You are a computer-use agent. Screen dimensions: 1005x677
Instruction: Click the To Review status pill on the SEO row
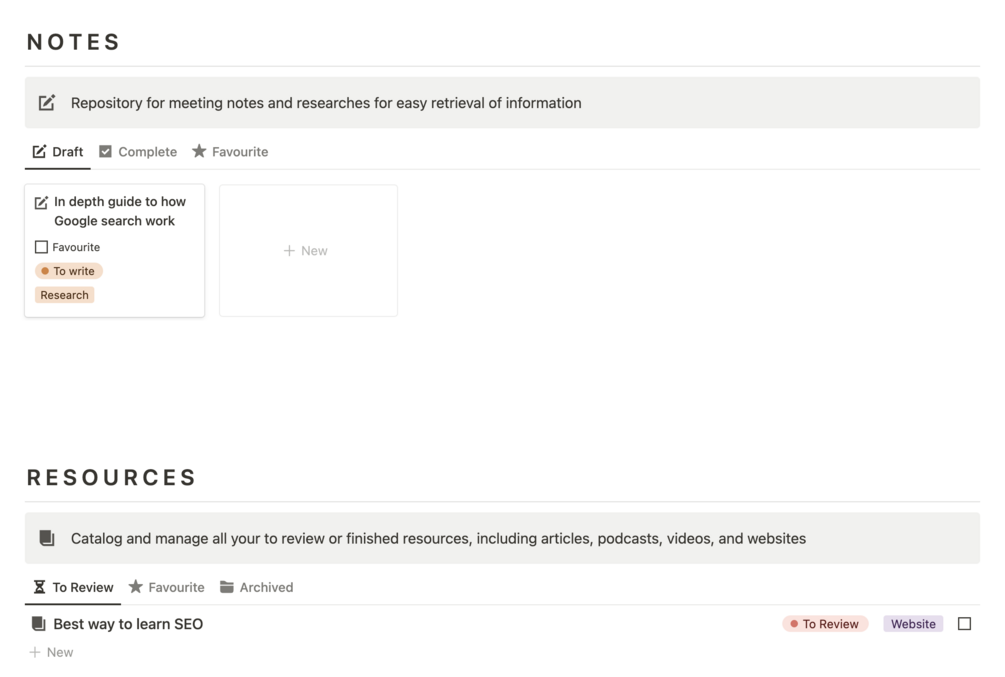825,624
